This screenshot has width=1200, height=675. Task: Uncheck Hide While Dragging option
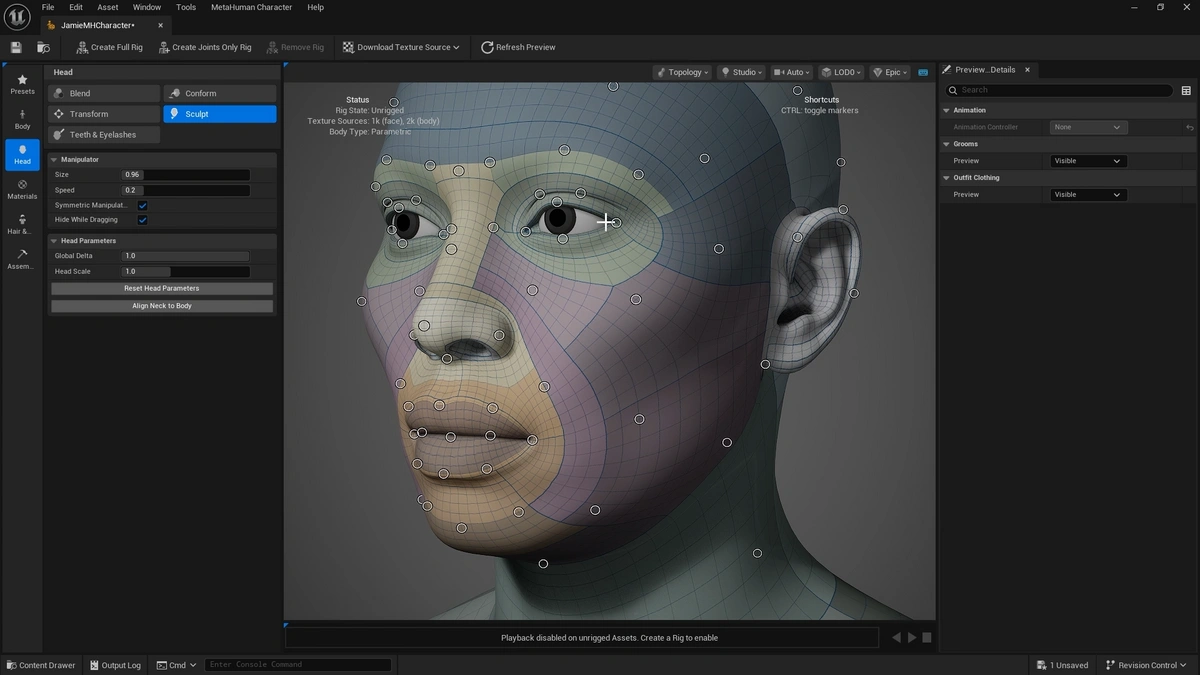tap(143, 220)
